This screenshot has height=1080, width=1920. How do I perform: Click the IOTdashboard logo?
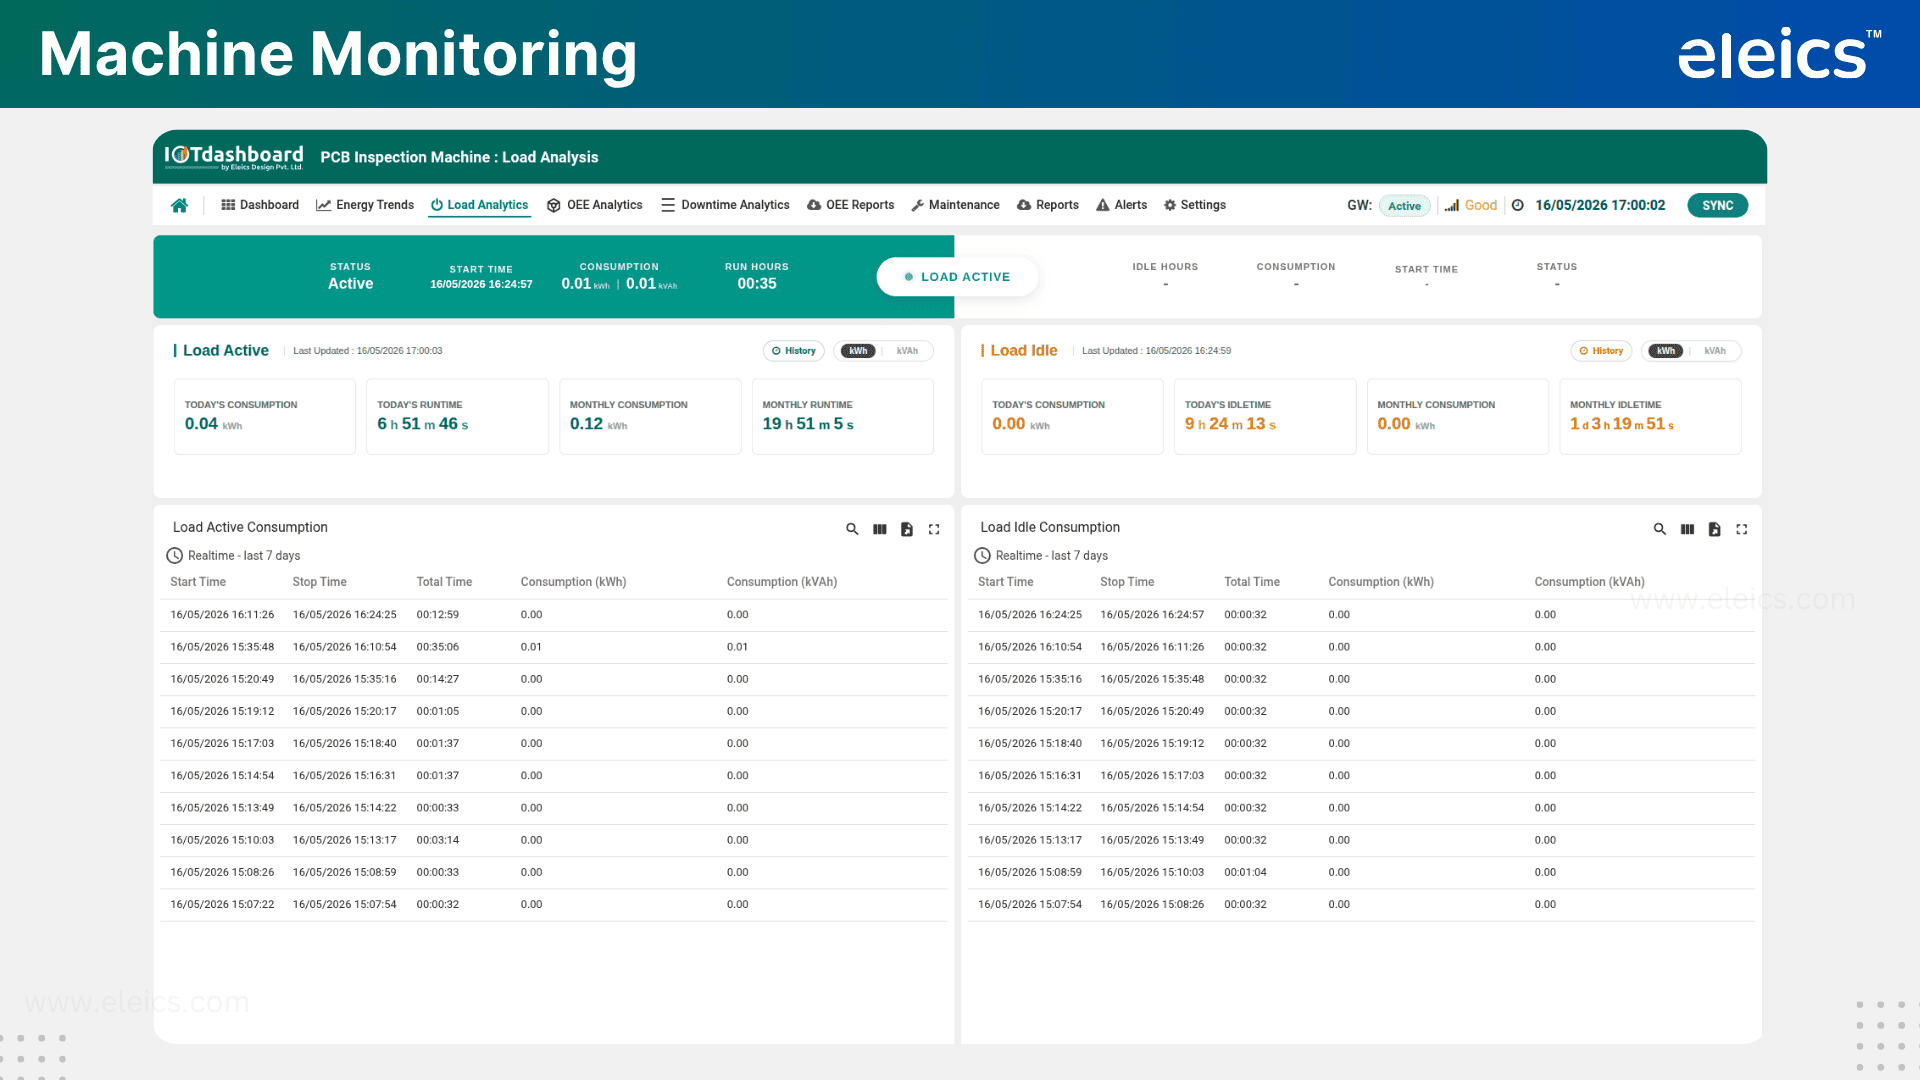pos(234,156)
